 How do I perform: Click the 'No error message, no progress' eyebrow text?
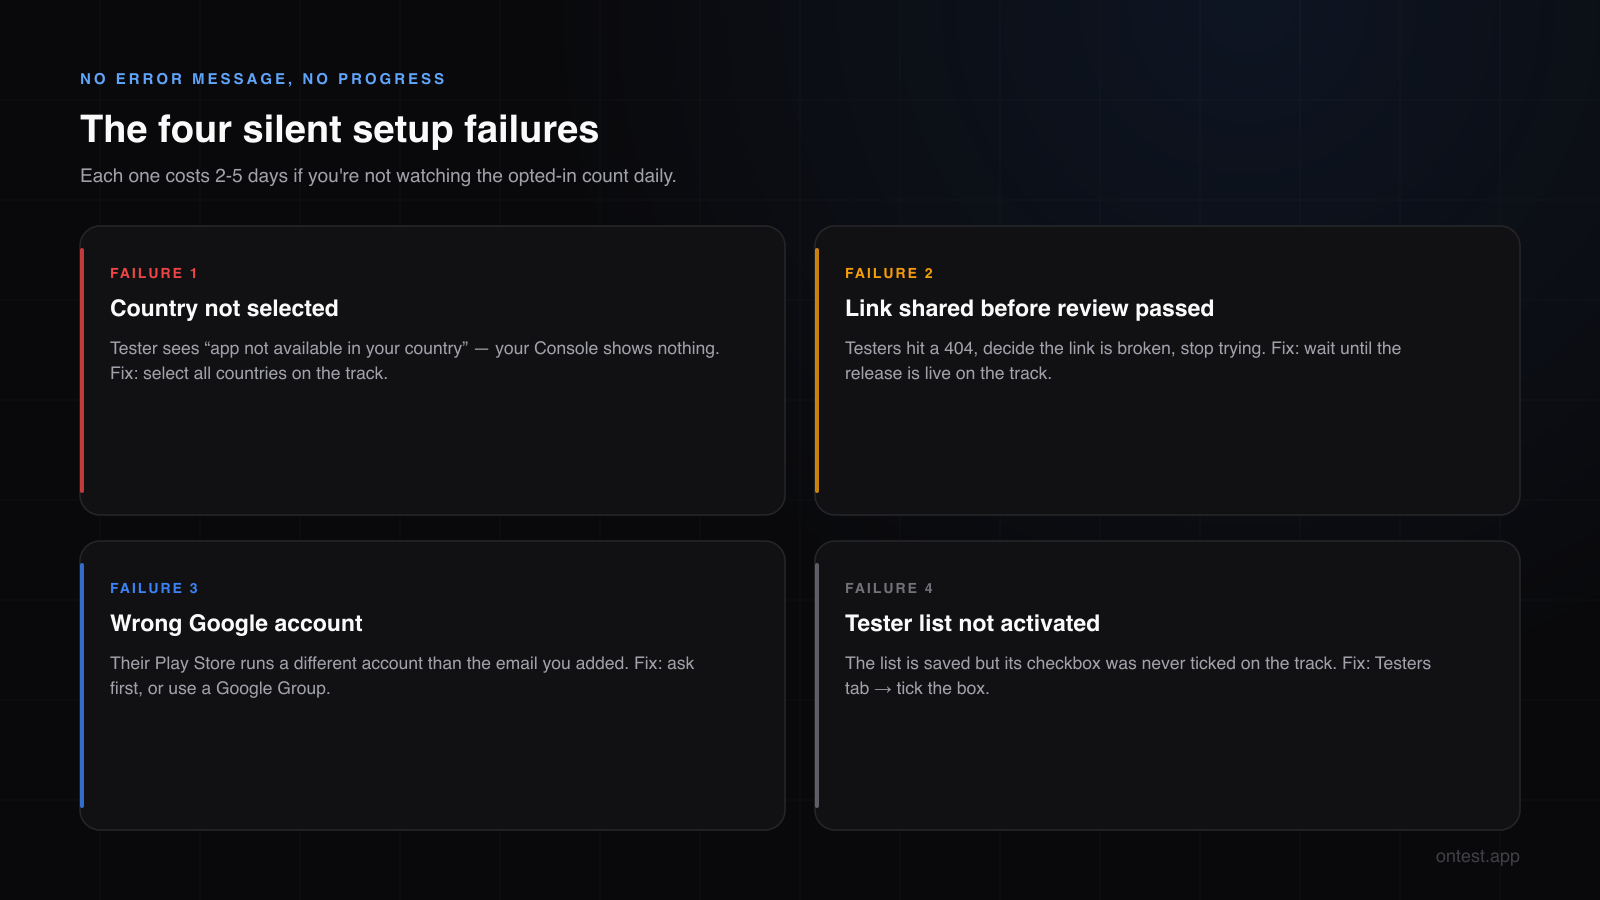tap(263, 79)
